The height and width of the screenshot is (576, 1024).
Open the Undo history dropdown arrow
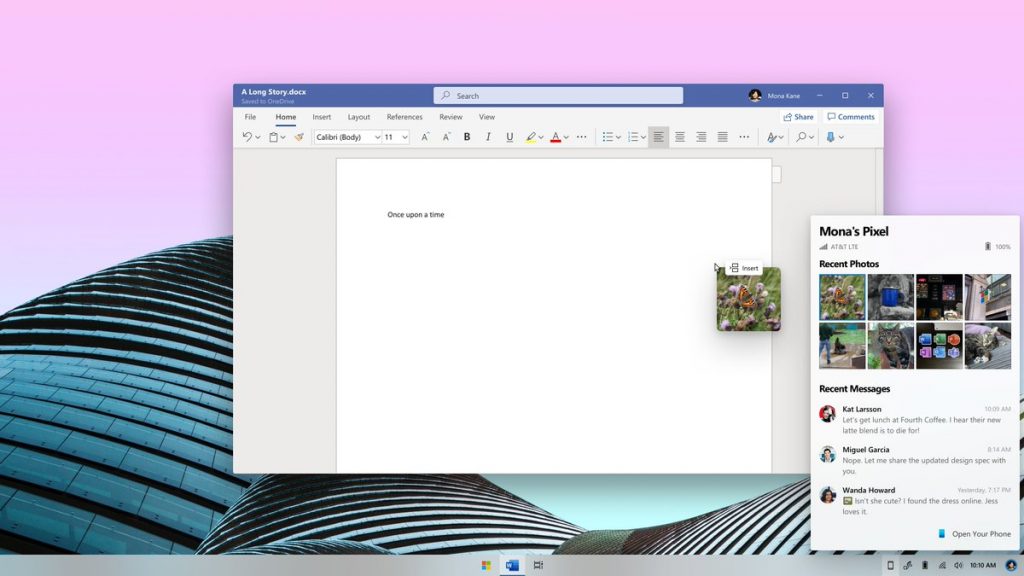point(258,137)
